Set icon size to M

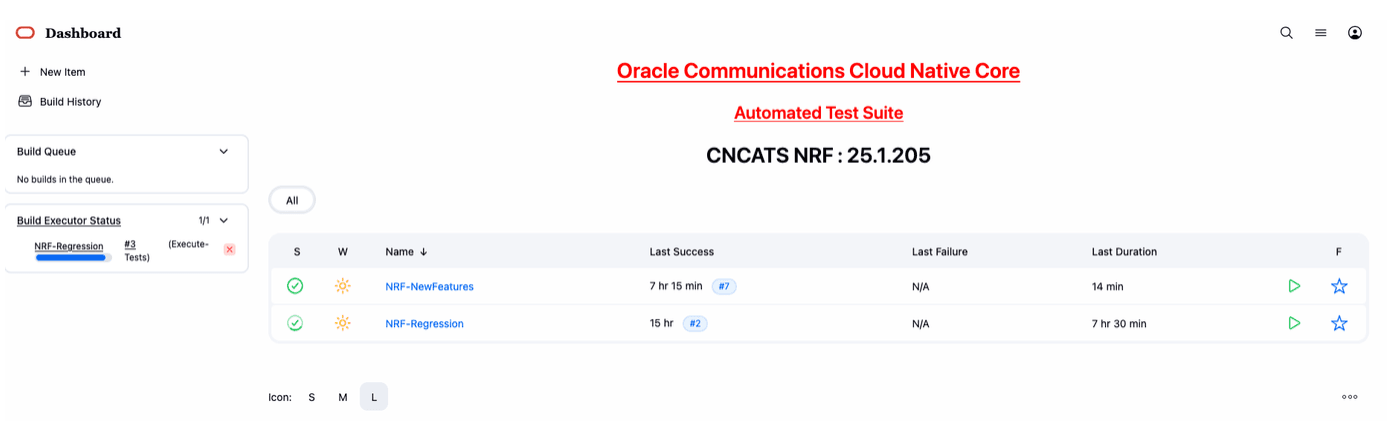pyautogui.click(x=342, y=397)
